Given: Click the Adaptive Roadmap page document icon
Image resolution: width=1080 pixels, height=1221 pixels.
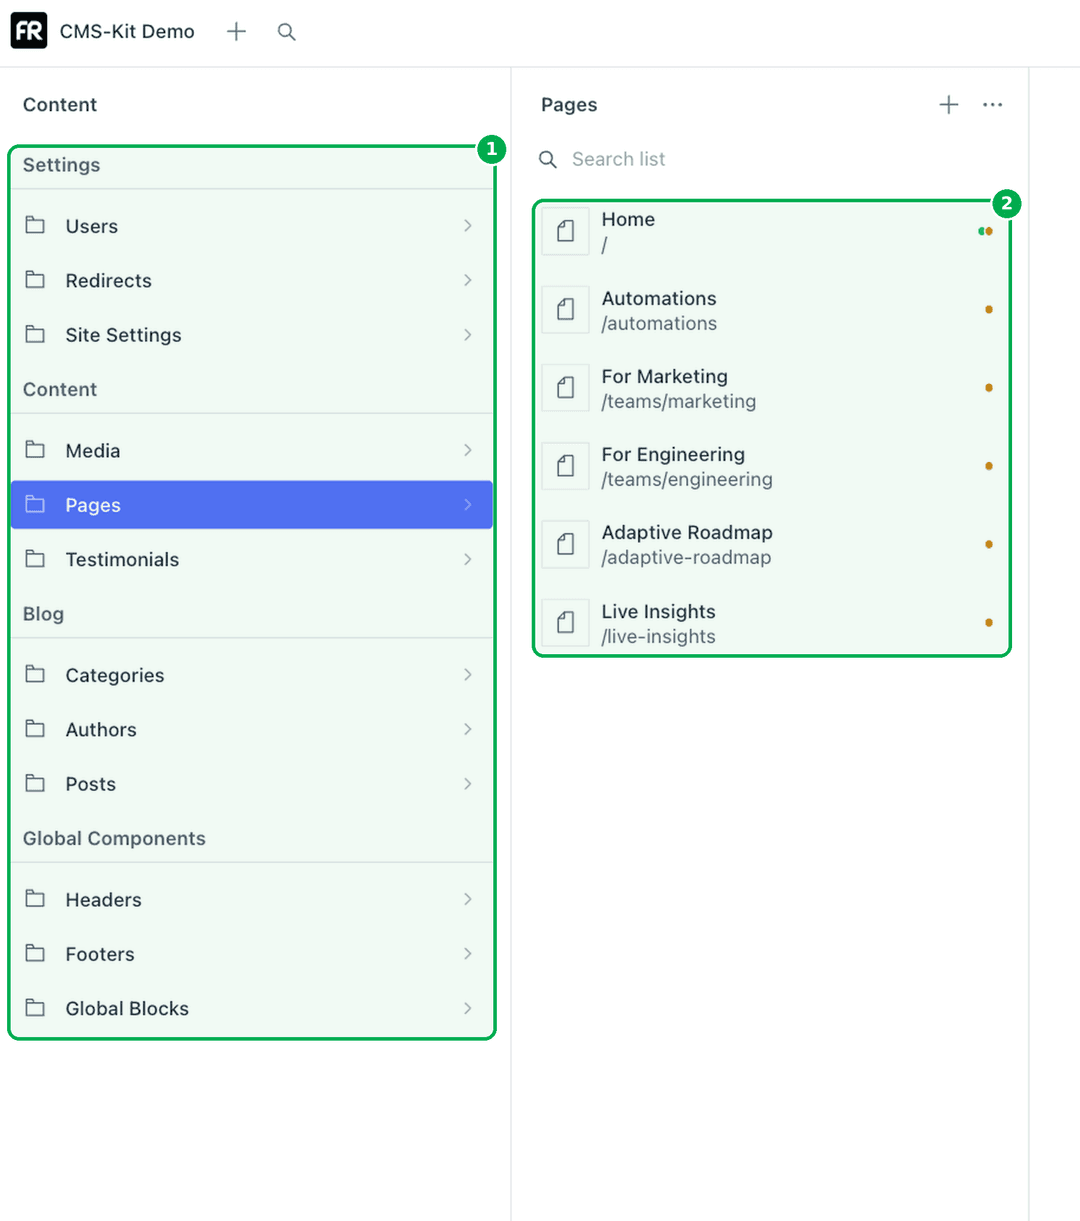Looking at the screenshot, I should (566, 544).
